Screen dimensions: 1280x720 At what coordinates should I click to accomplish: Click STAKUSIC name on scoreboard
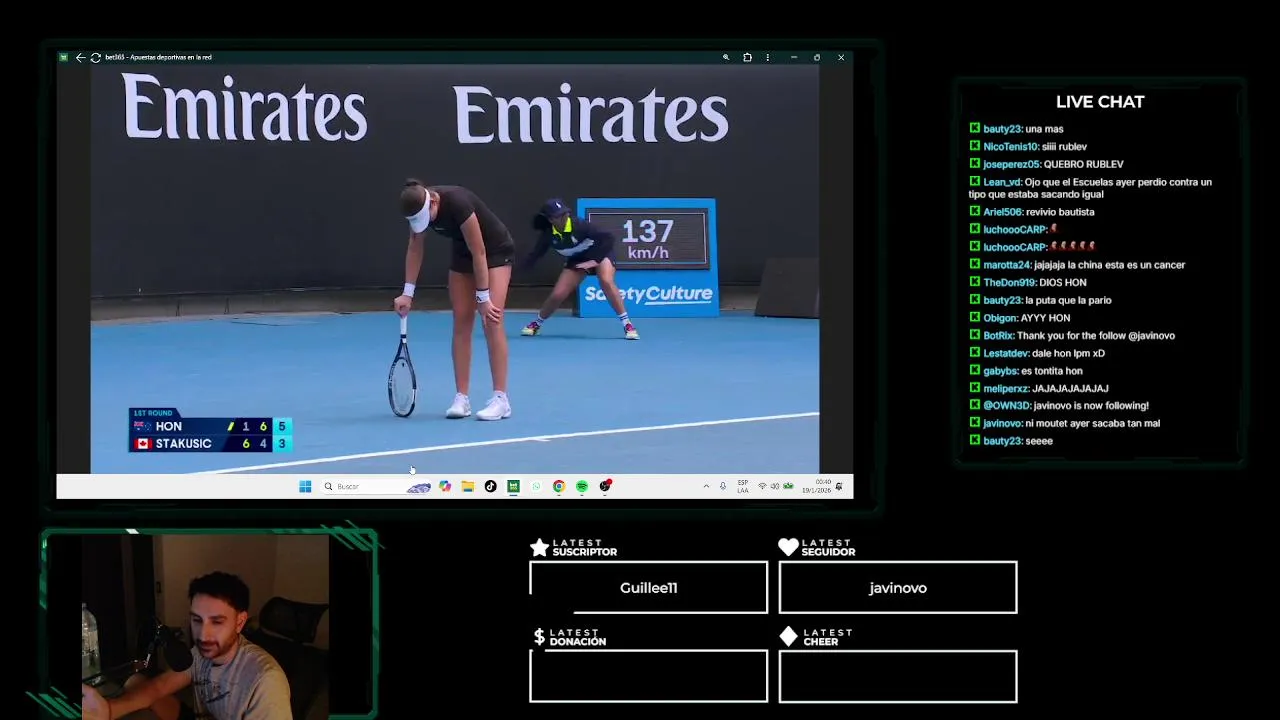[183, 444]
